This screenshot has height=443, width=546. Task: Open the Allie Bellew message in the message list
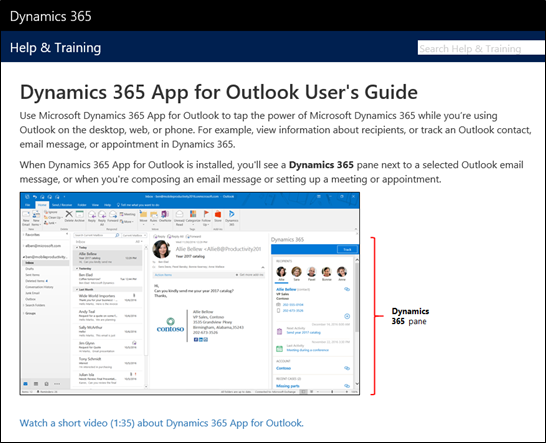click(x=108, y=258)
